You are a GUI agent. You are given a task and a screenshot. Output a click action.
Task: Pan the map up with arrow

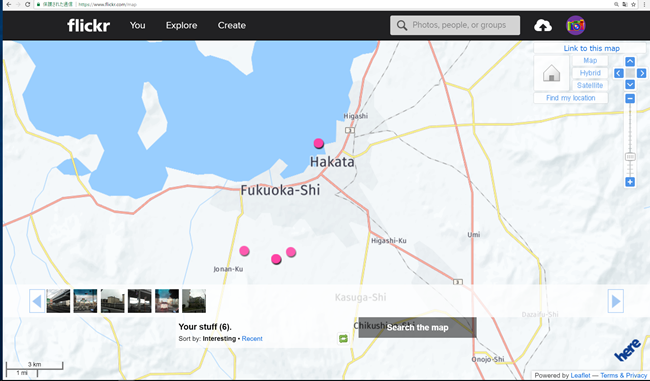[x=630, y=62]
